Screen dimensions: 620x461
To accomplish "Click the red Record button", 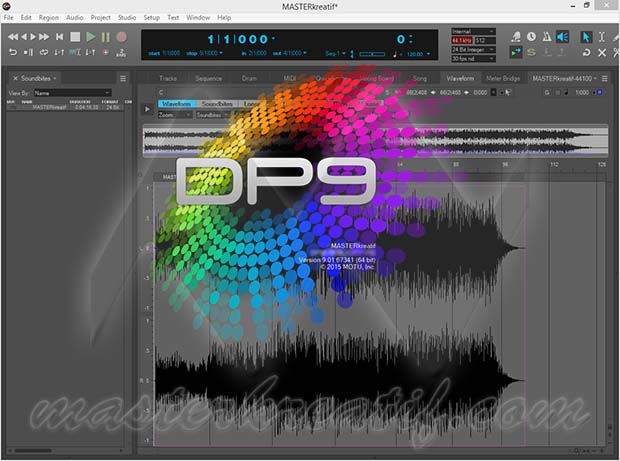I will (121, 37).
